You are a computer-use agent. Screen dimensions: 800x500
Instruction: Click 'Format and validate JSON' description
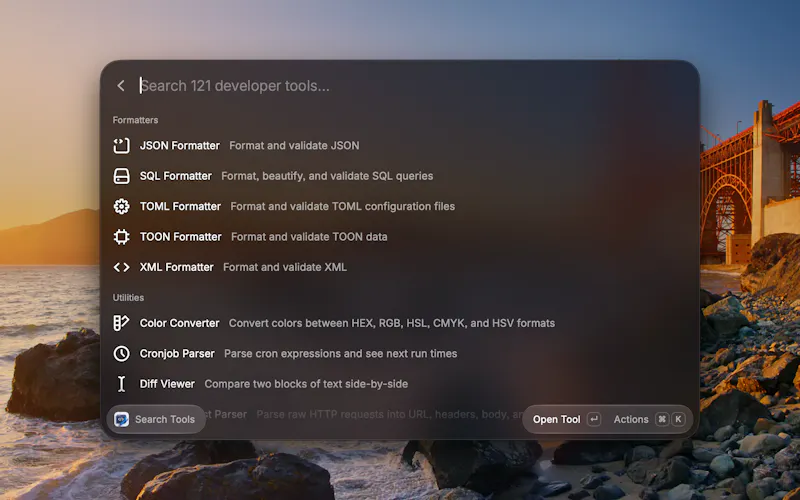(x=294, y=145)
